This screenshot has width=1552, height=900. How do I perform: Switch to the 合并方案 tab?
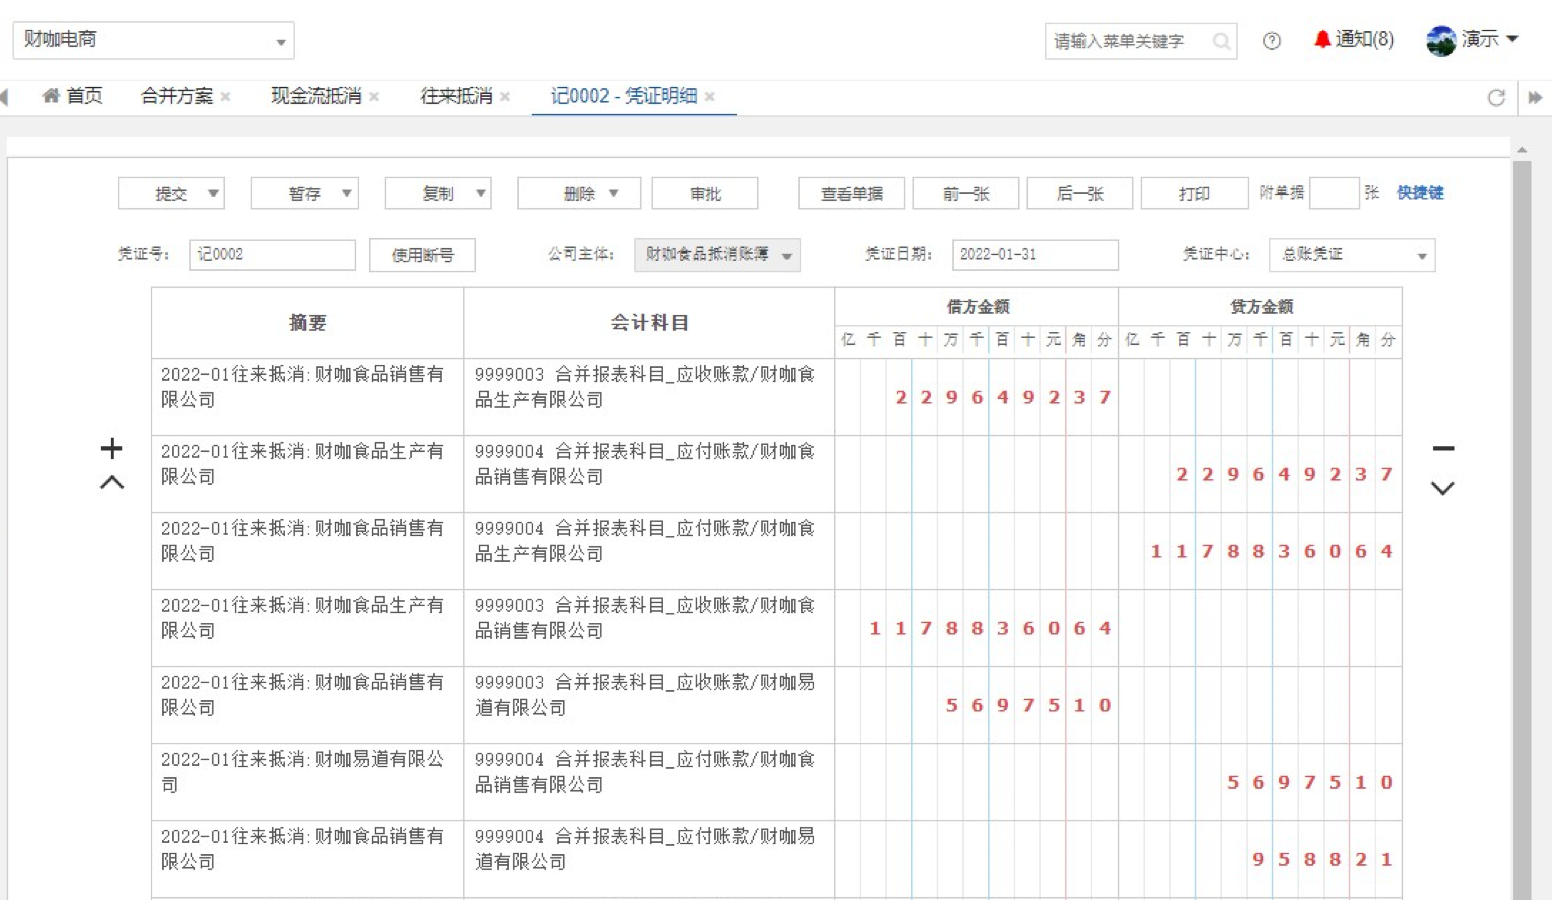(x=176, y=96)
